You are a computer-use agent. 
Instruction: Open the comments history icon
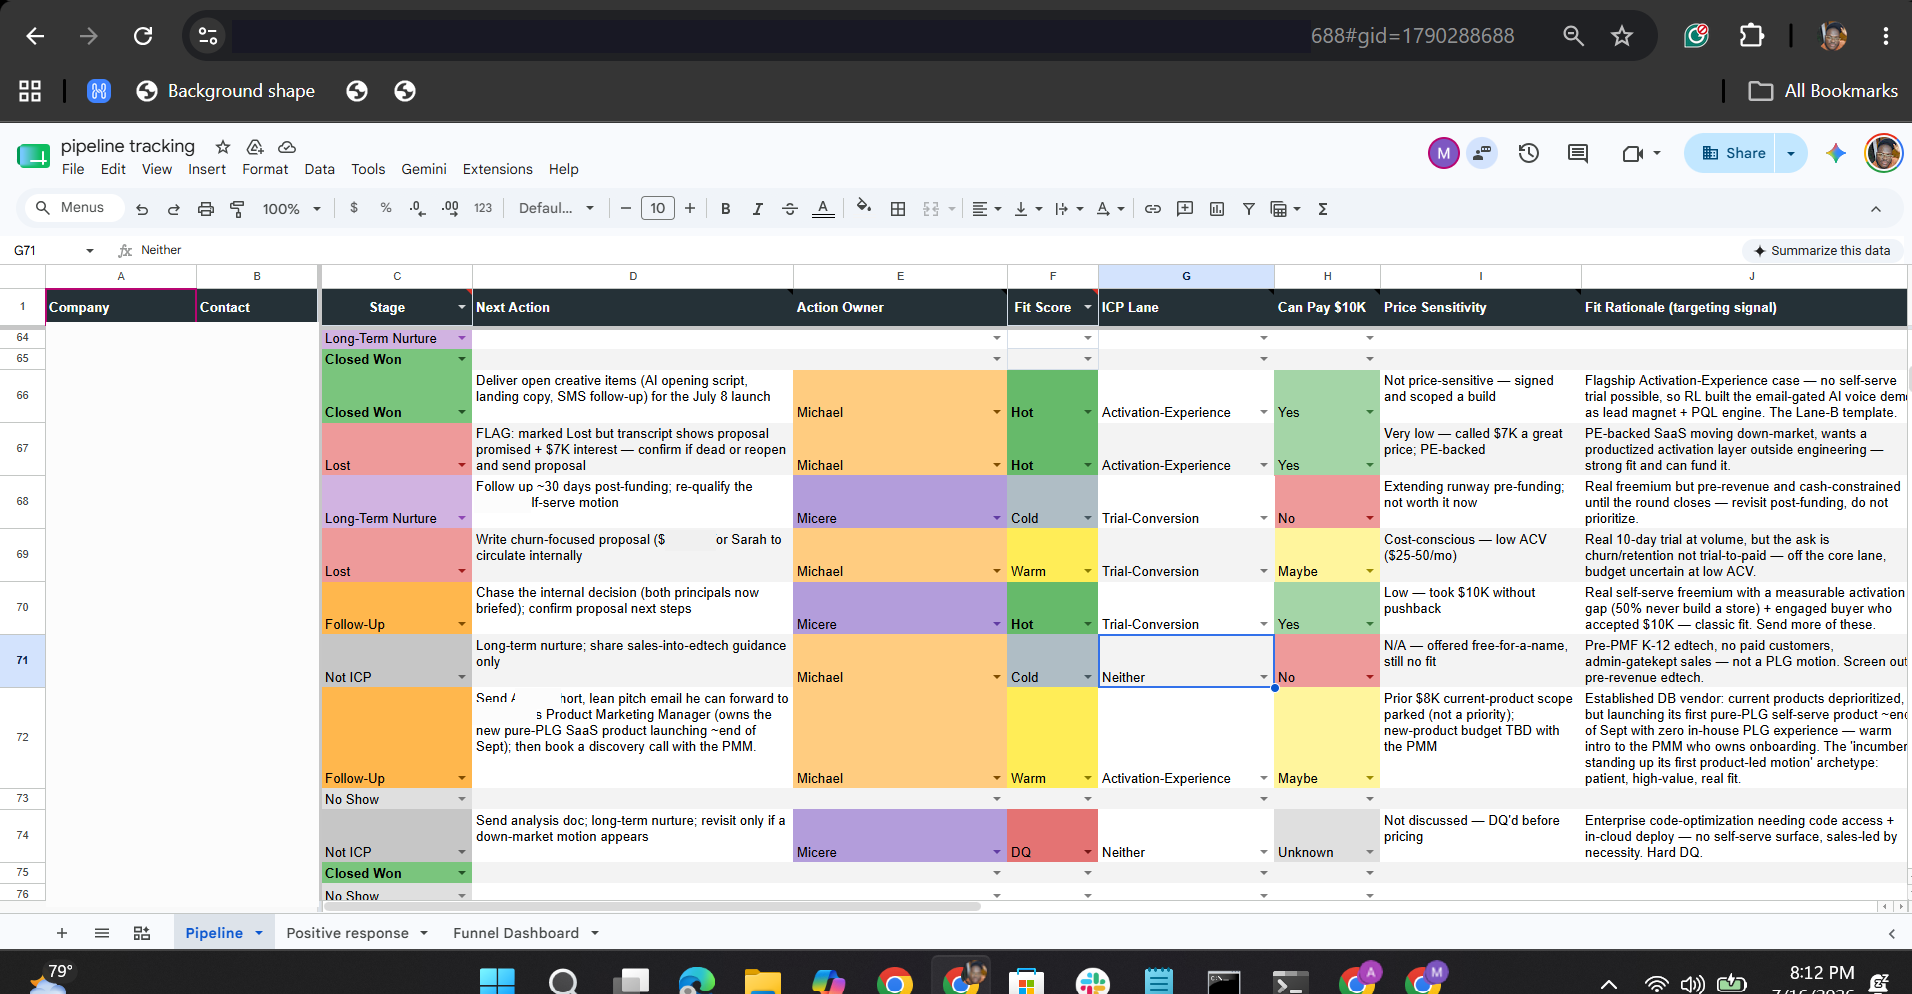coord(1578,153)
